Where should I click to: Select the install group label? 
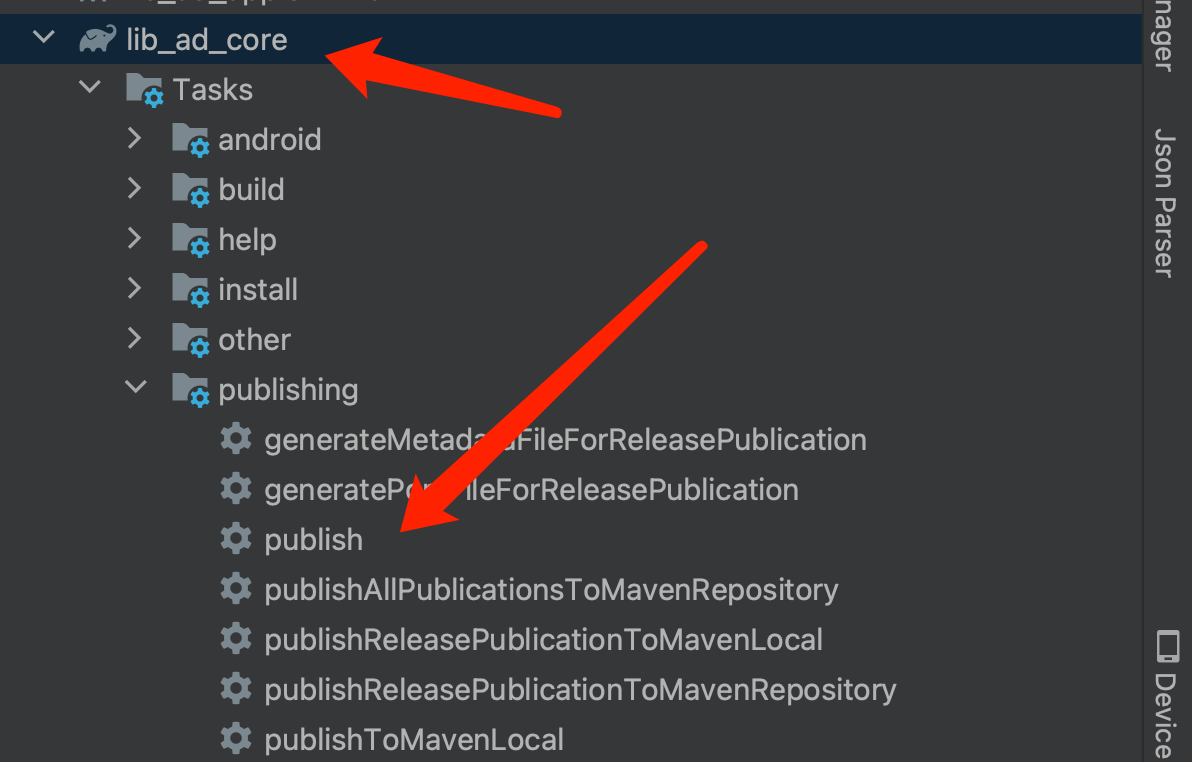(258, 290)
